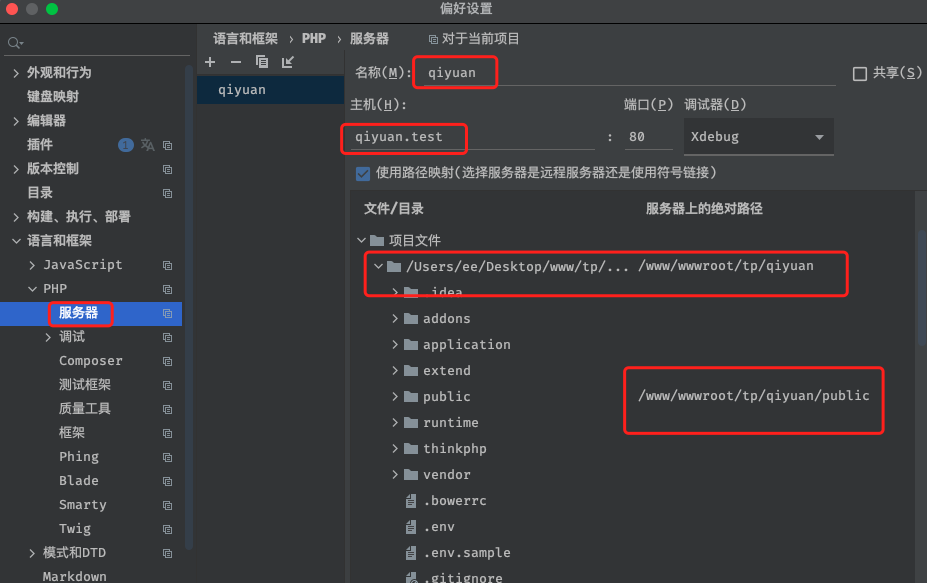
Task: Click the translate icon beside 插件
Action: pyautogui.click(x=147, y=145)
